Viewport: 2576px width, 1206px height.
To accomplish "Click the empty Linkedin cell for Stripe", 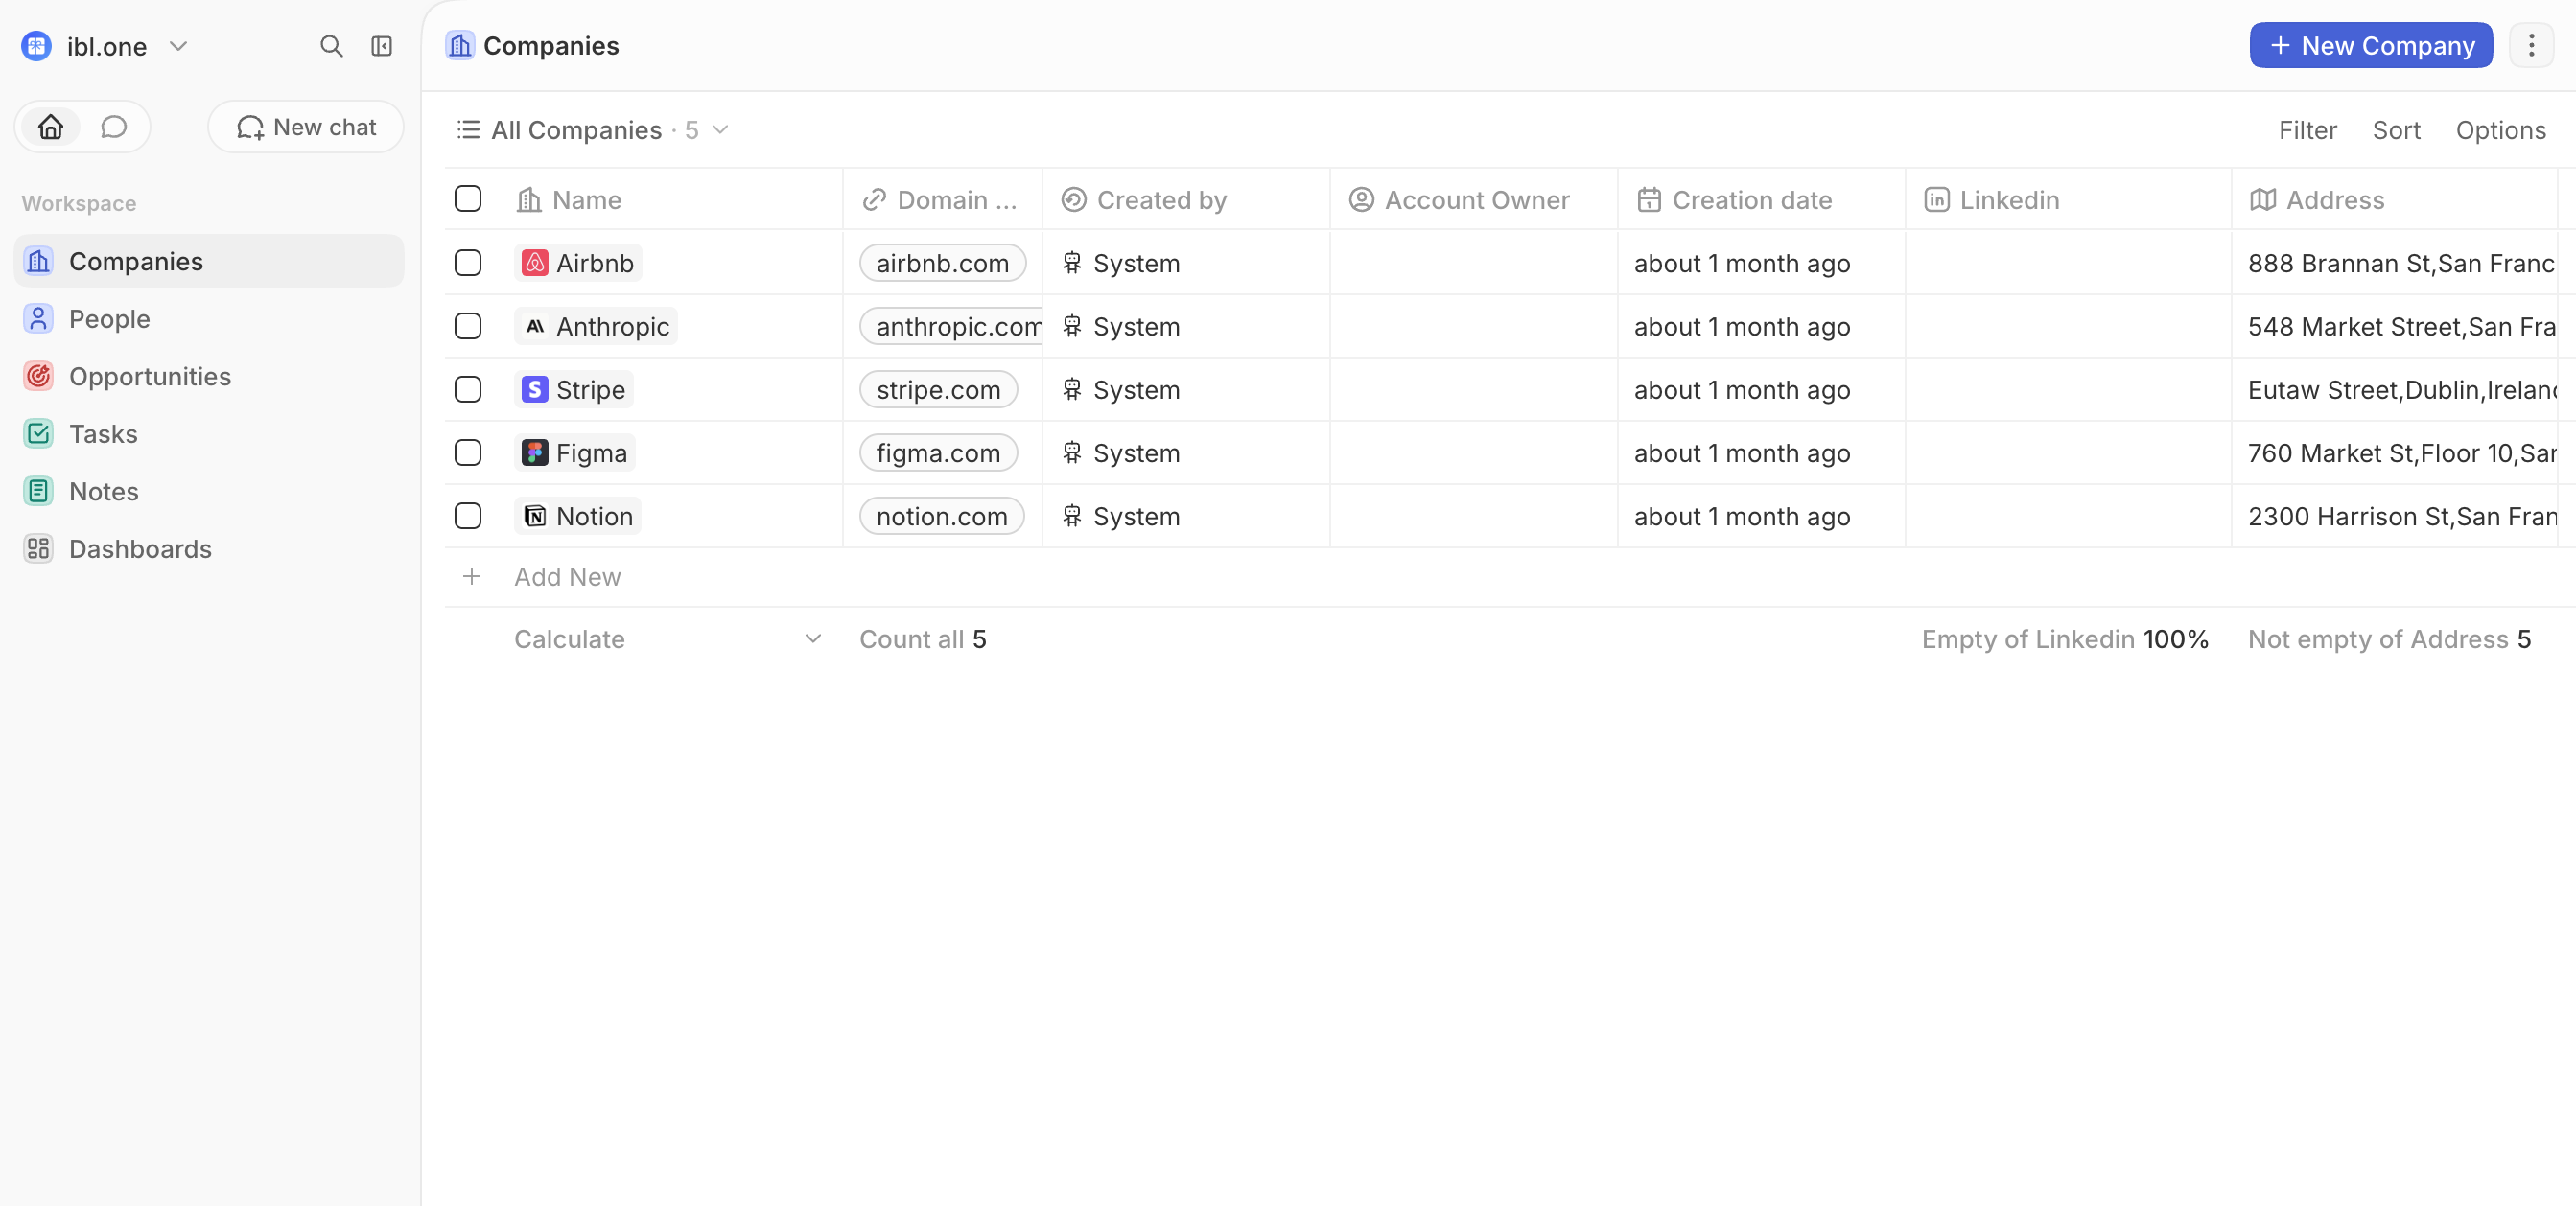I will coord(2068,389).
